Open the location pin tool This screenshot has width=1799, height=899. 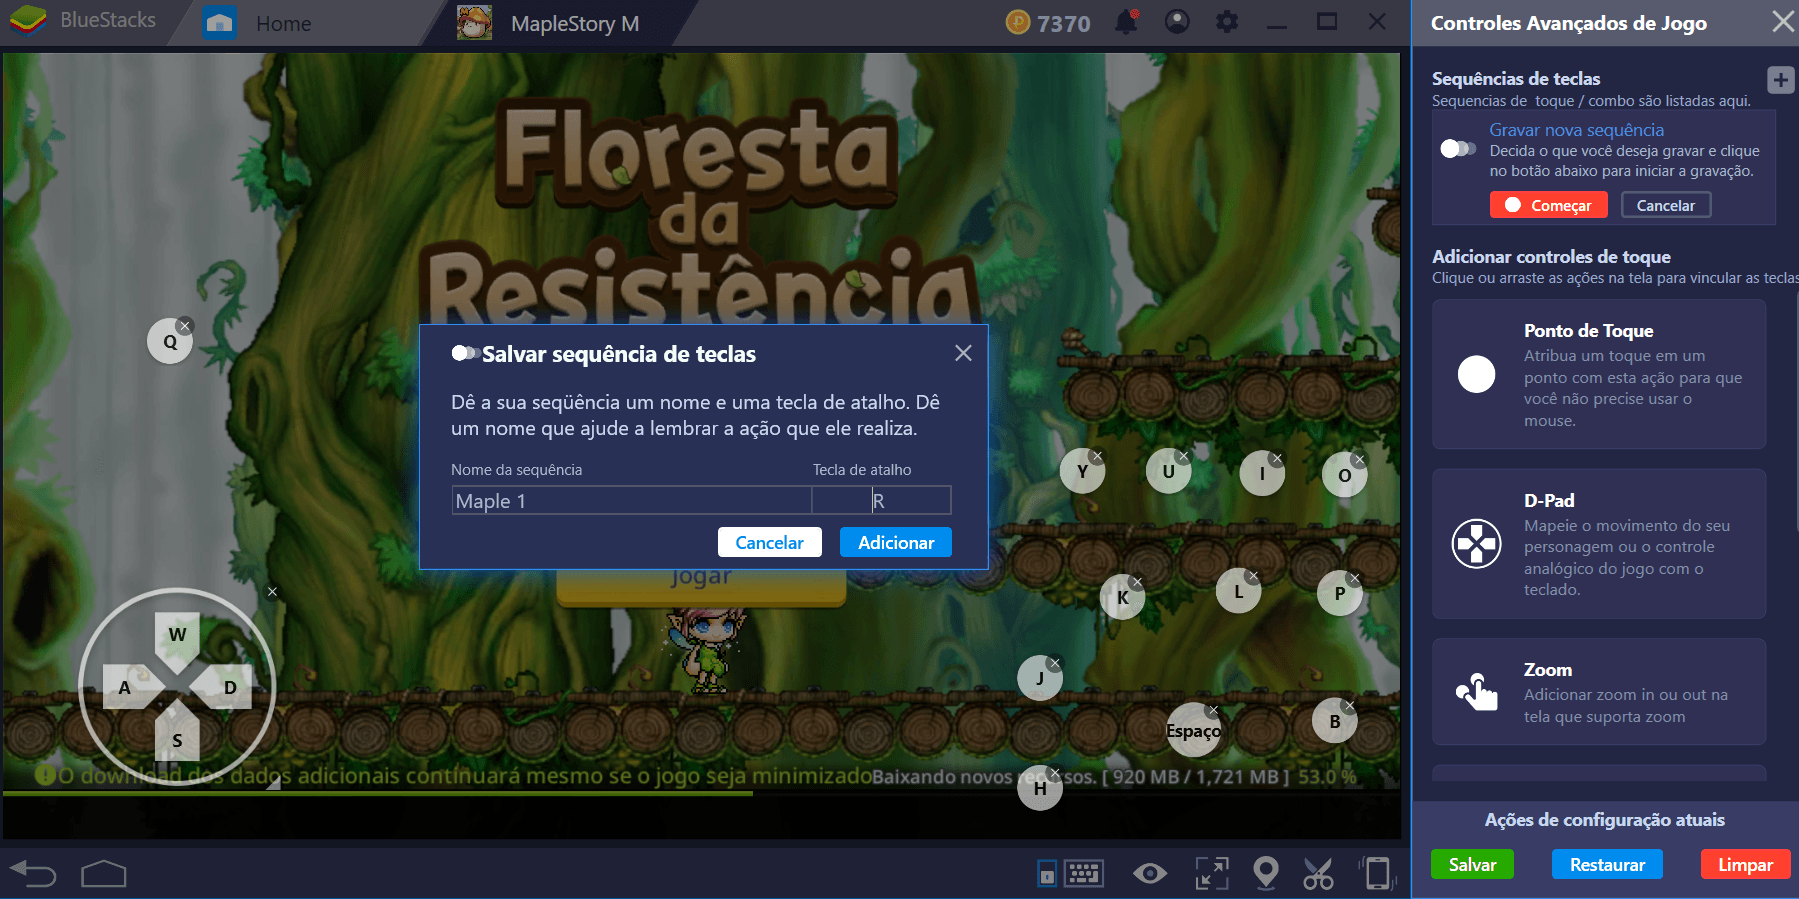(1266, 873)
